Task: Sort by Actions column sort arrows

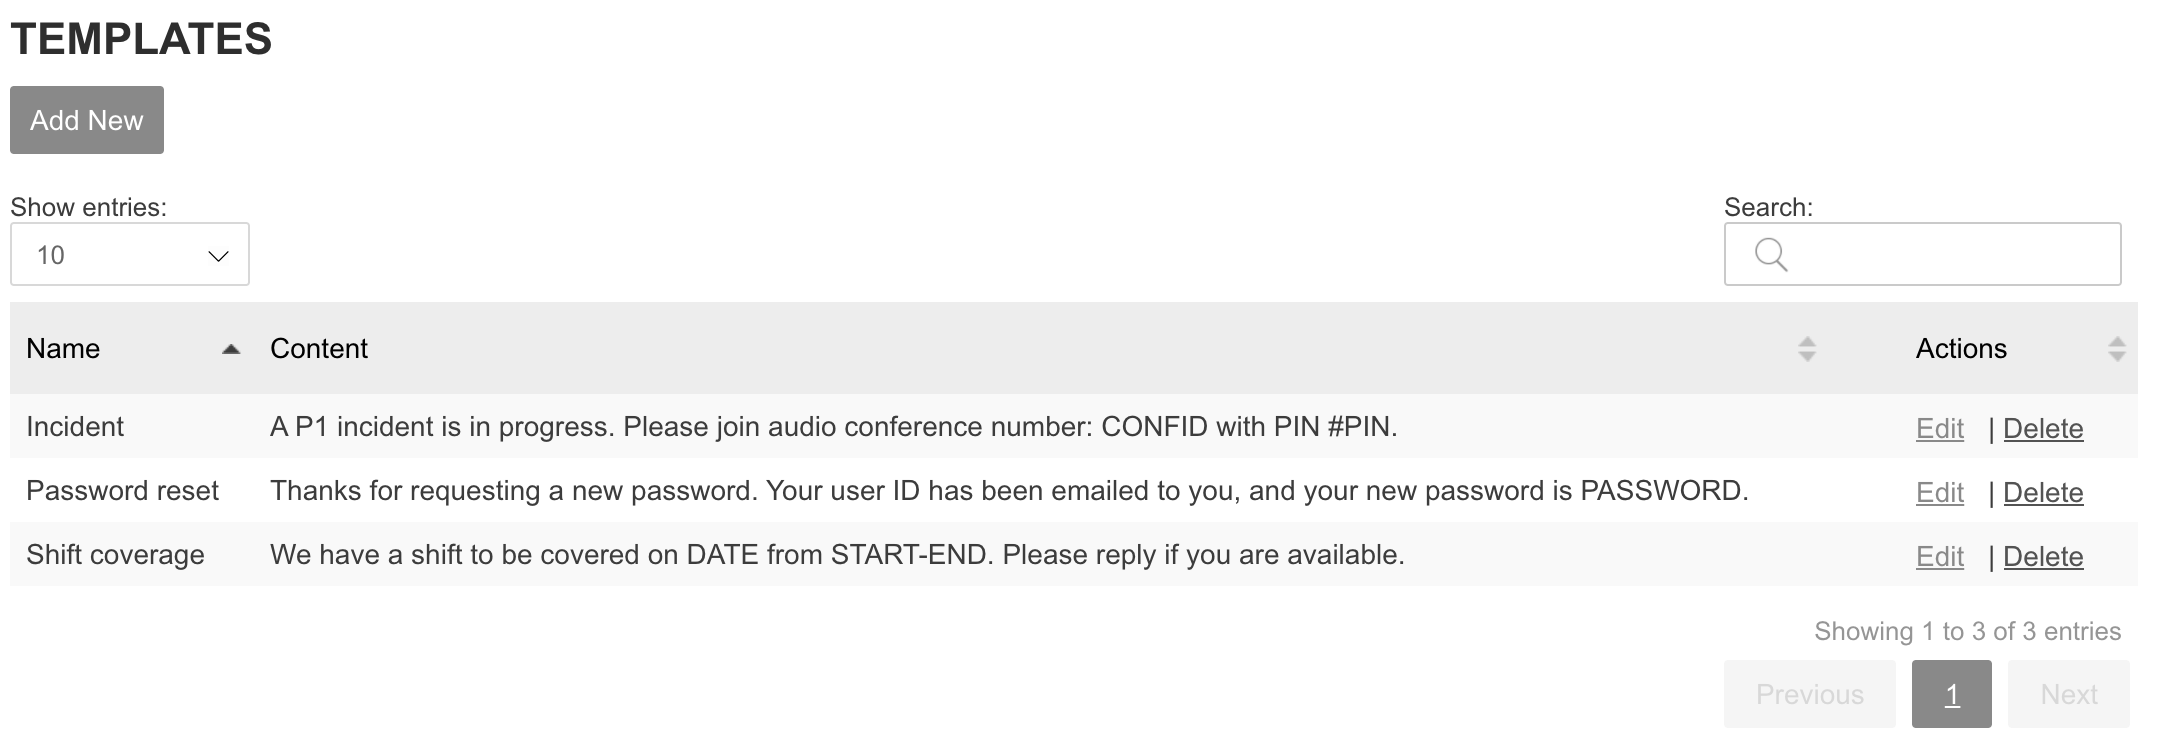Action: [x=2116, y=349]
